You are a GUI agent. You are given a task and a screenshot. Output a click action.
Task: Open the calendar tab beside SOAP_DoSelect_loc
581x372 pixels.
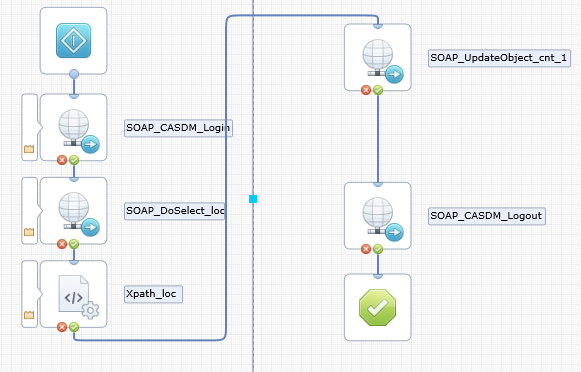point(29,232)
